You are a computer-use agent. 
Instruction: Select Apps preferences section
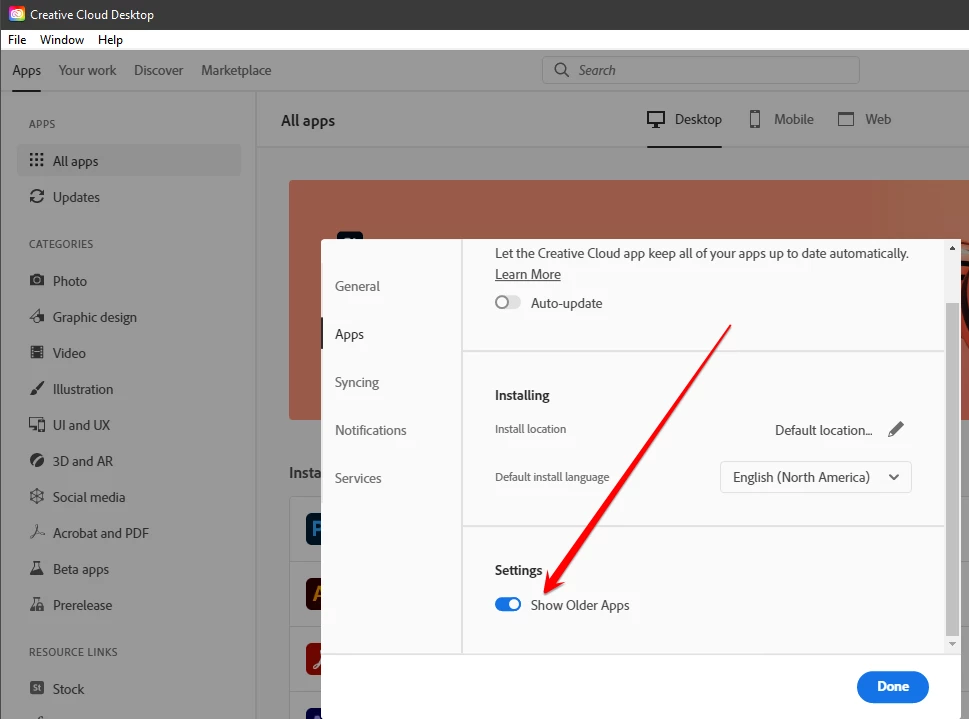point(349,334)
